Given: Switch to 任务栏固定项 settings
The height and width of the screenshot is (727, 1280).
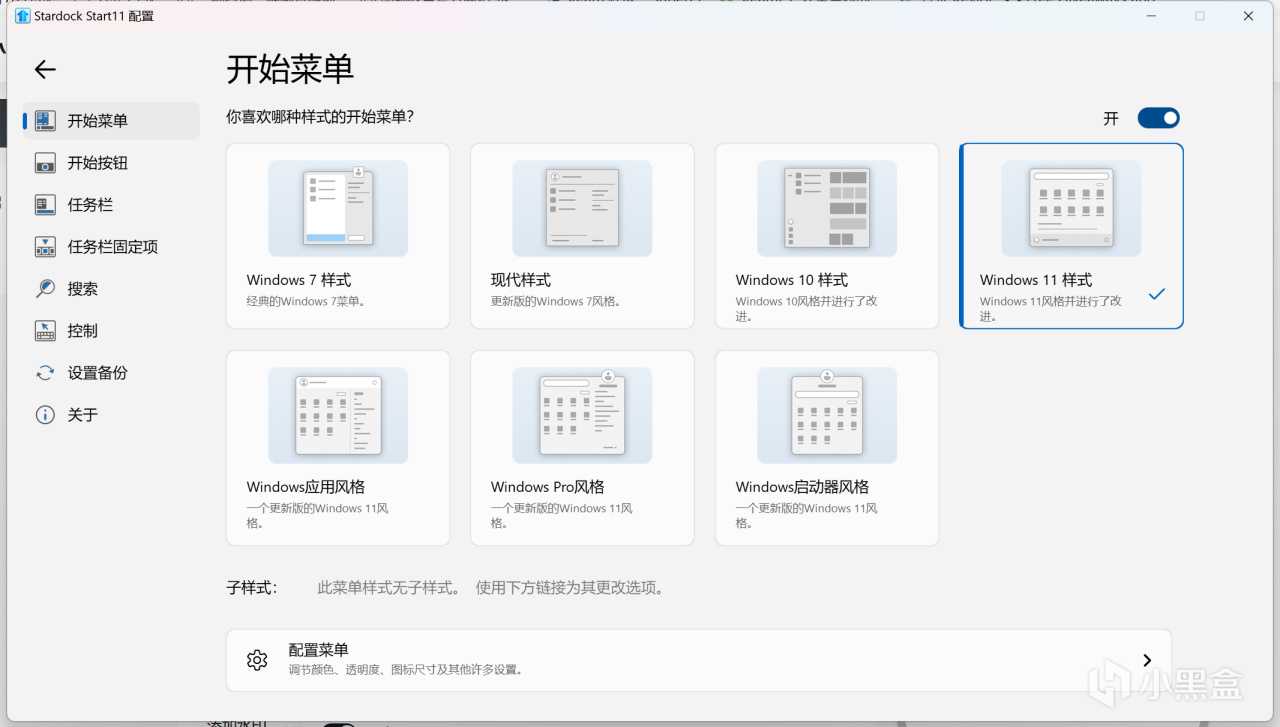Looking at the screenshot, I should tap(111, 247).
